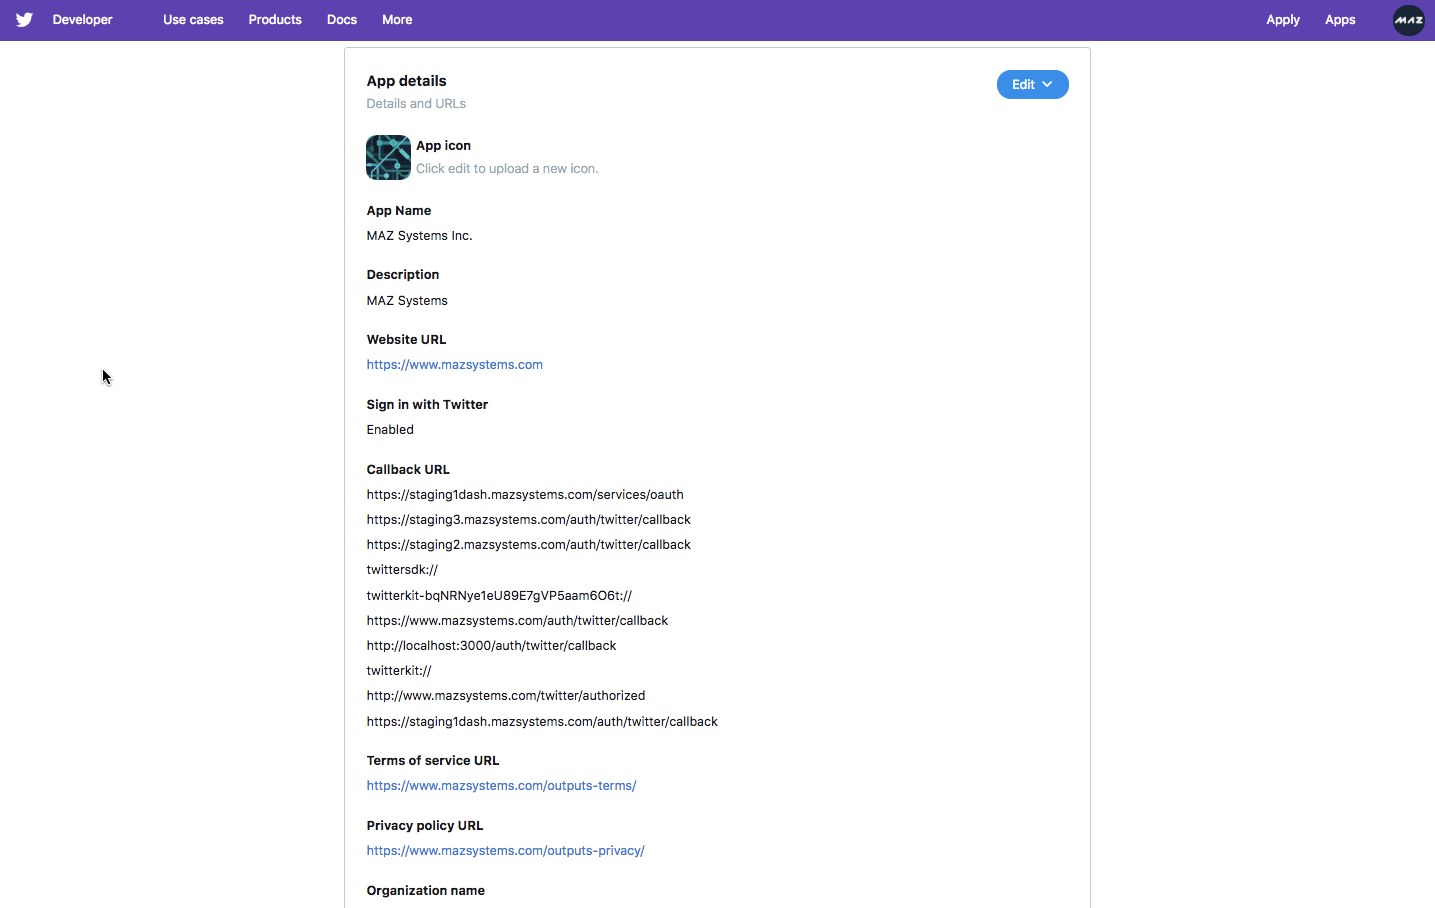This screenshot has width=1435, height=908.
Task: Click the 'Description' field label
Action: pos(403,275)
